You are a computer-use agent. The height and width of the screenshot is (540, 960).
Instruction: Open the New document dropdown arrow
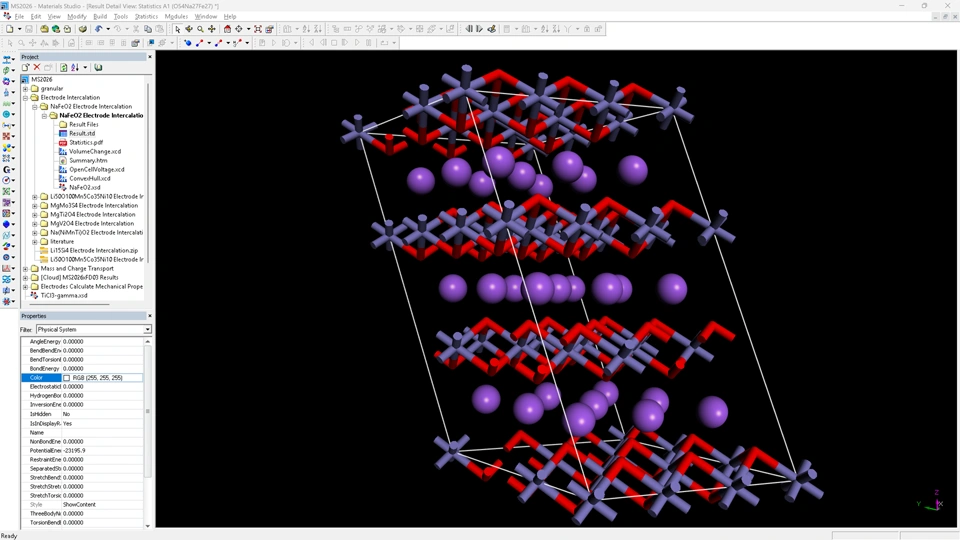click(19, 29)
